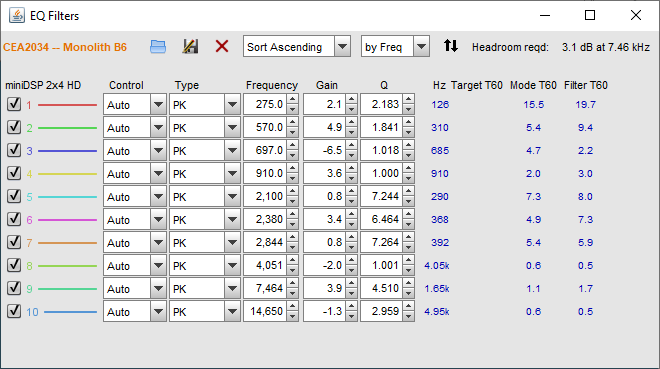The height and width of the screenshot is (369, 660).
Task: Open the by Freq dropdown
Action: click(x=395, y=46)
